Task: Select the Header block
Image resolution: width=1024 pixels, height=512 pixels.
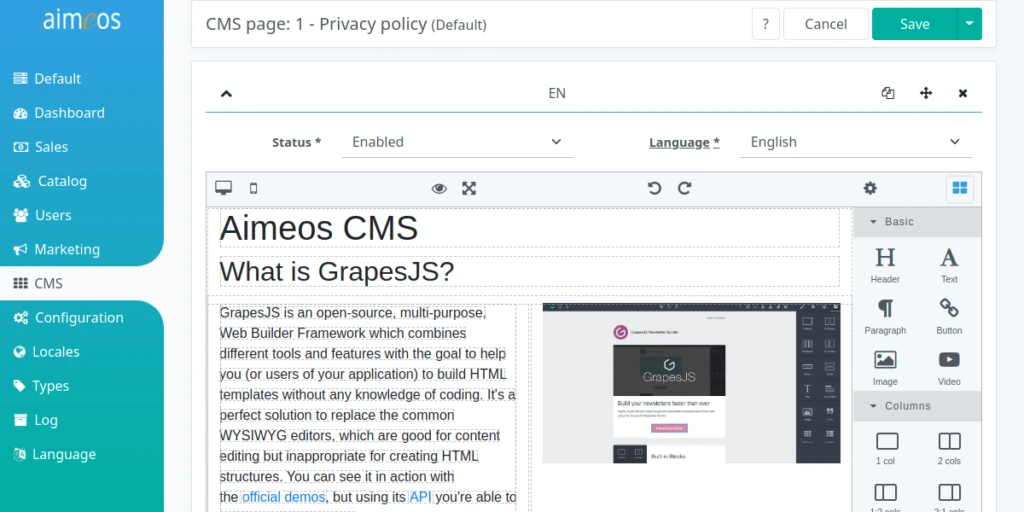Action: (x=885, y=264)
